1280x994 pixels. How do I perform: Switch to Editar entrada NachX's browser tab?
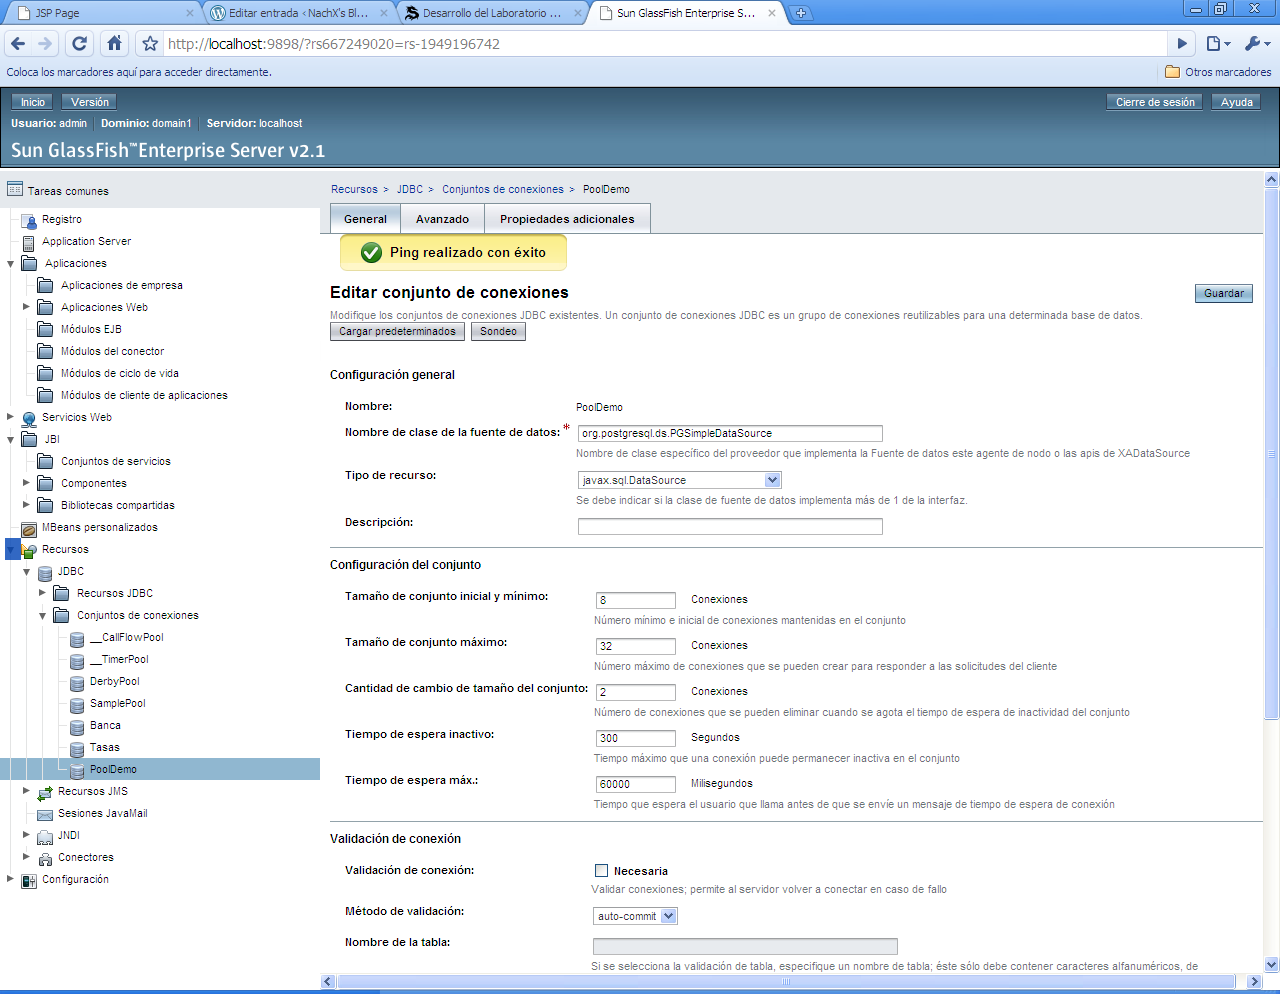click(x=298, y=13)
